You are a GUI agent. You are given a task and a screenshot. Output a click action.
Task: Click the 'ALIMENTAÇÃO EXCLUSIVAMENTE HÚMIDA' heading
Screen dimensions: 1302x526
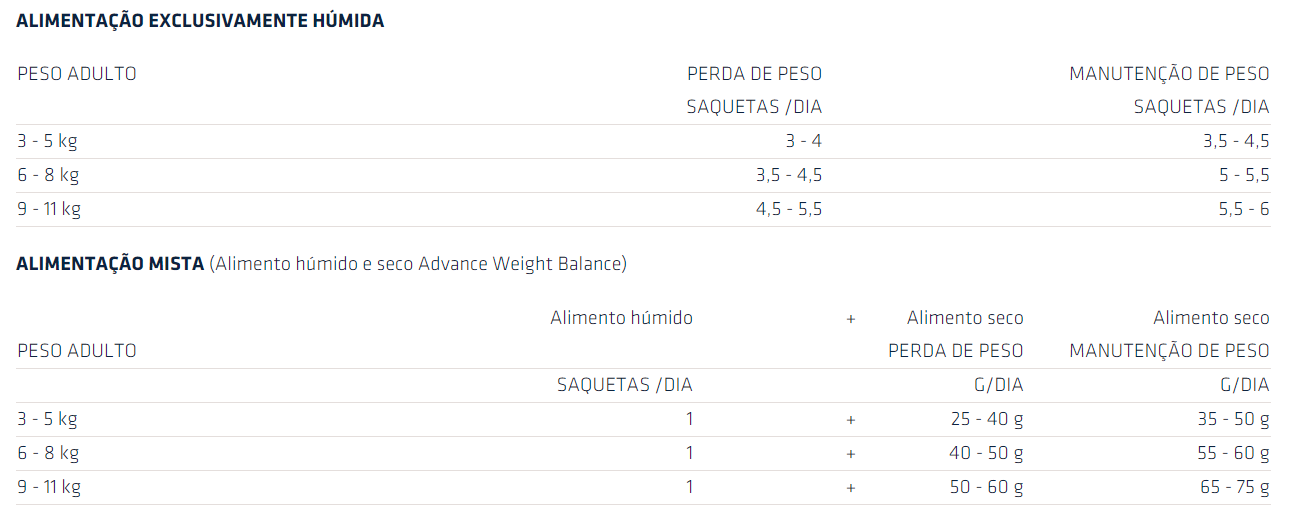tap(200, 21)
